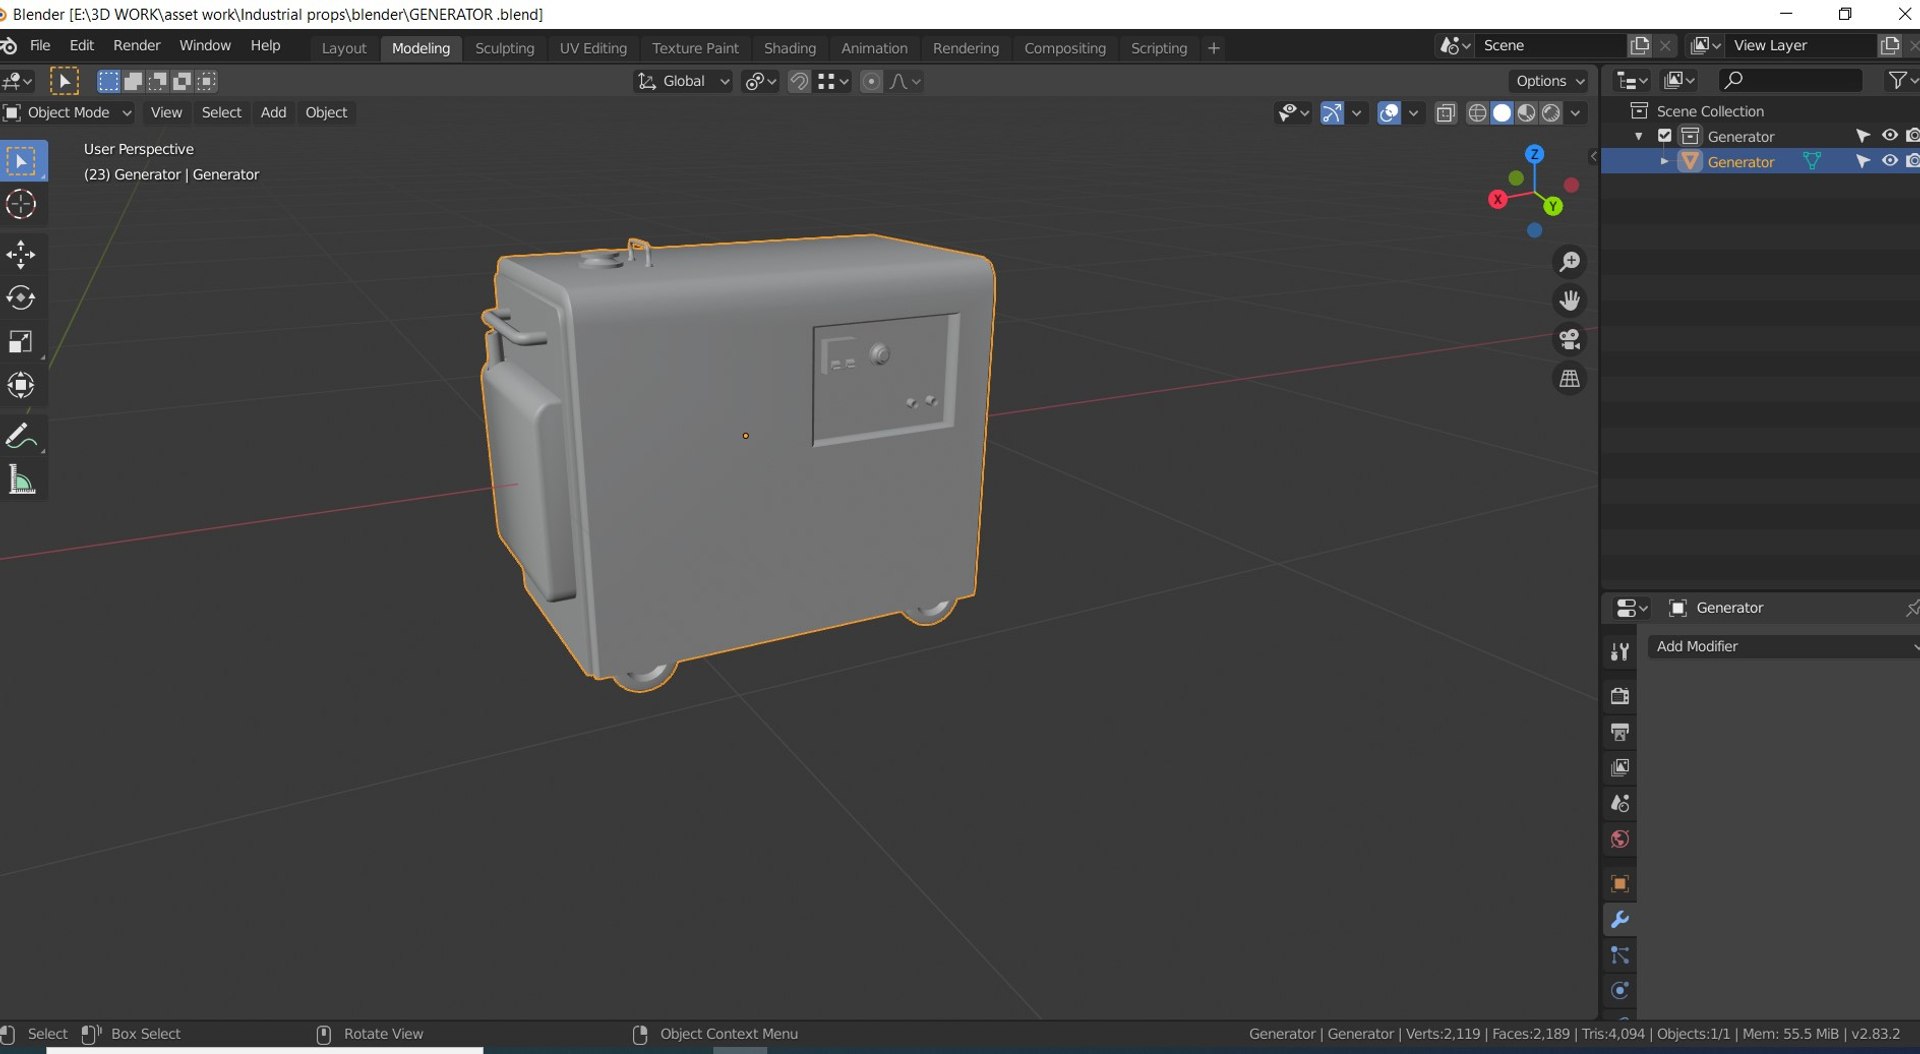The height and width of the screenshot is (1054, 1920).
Task: Open the viewport Add menu
Action: (x=273, y=113)
